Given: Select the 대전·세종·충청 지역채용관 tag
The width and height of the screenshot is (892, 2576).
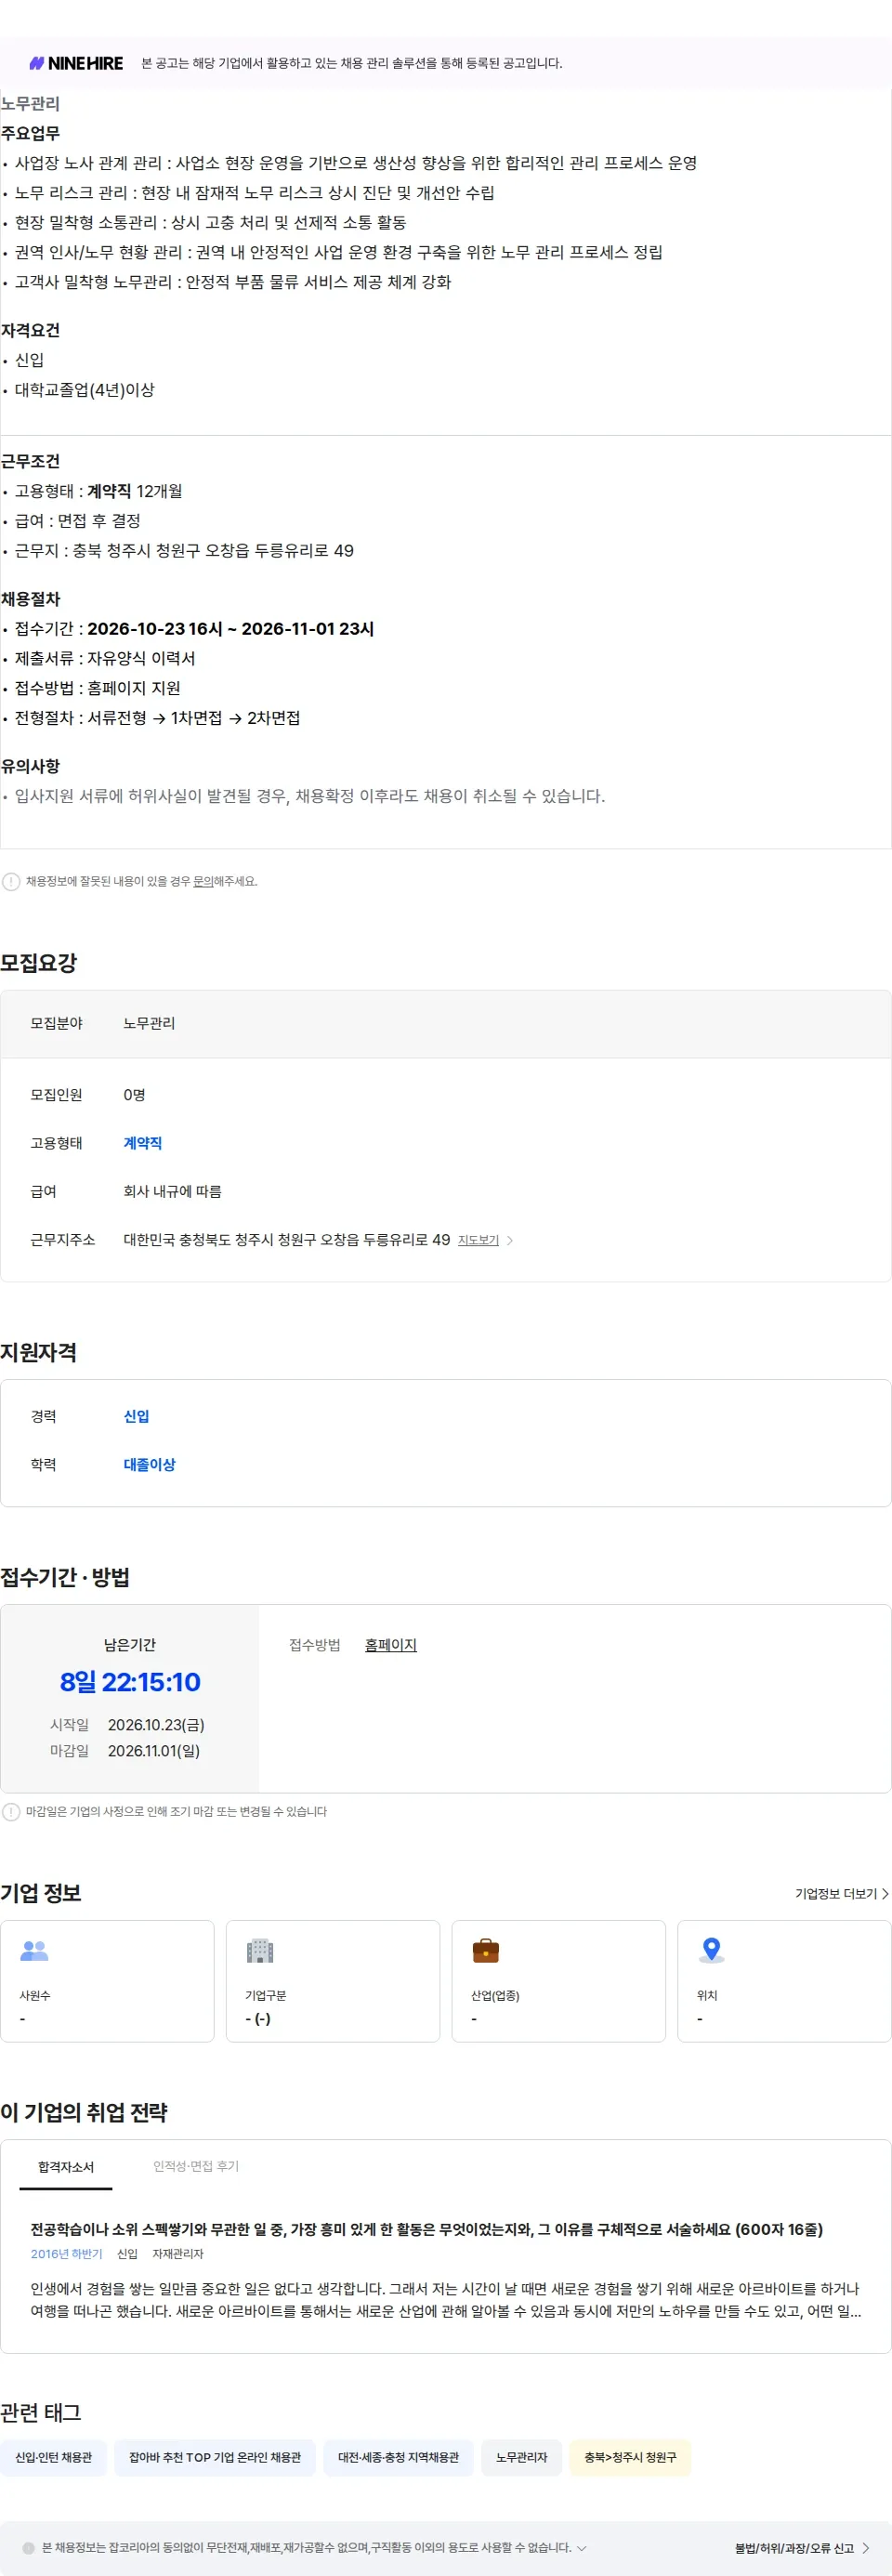Looking at the screenshot, I should pyautogui.click(x=399, y=2457).
